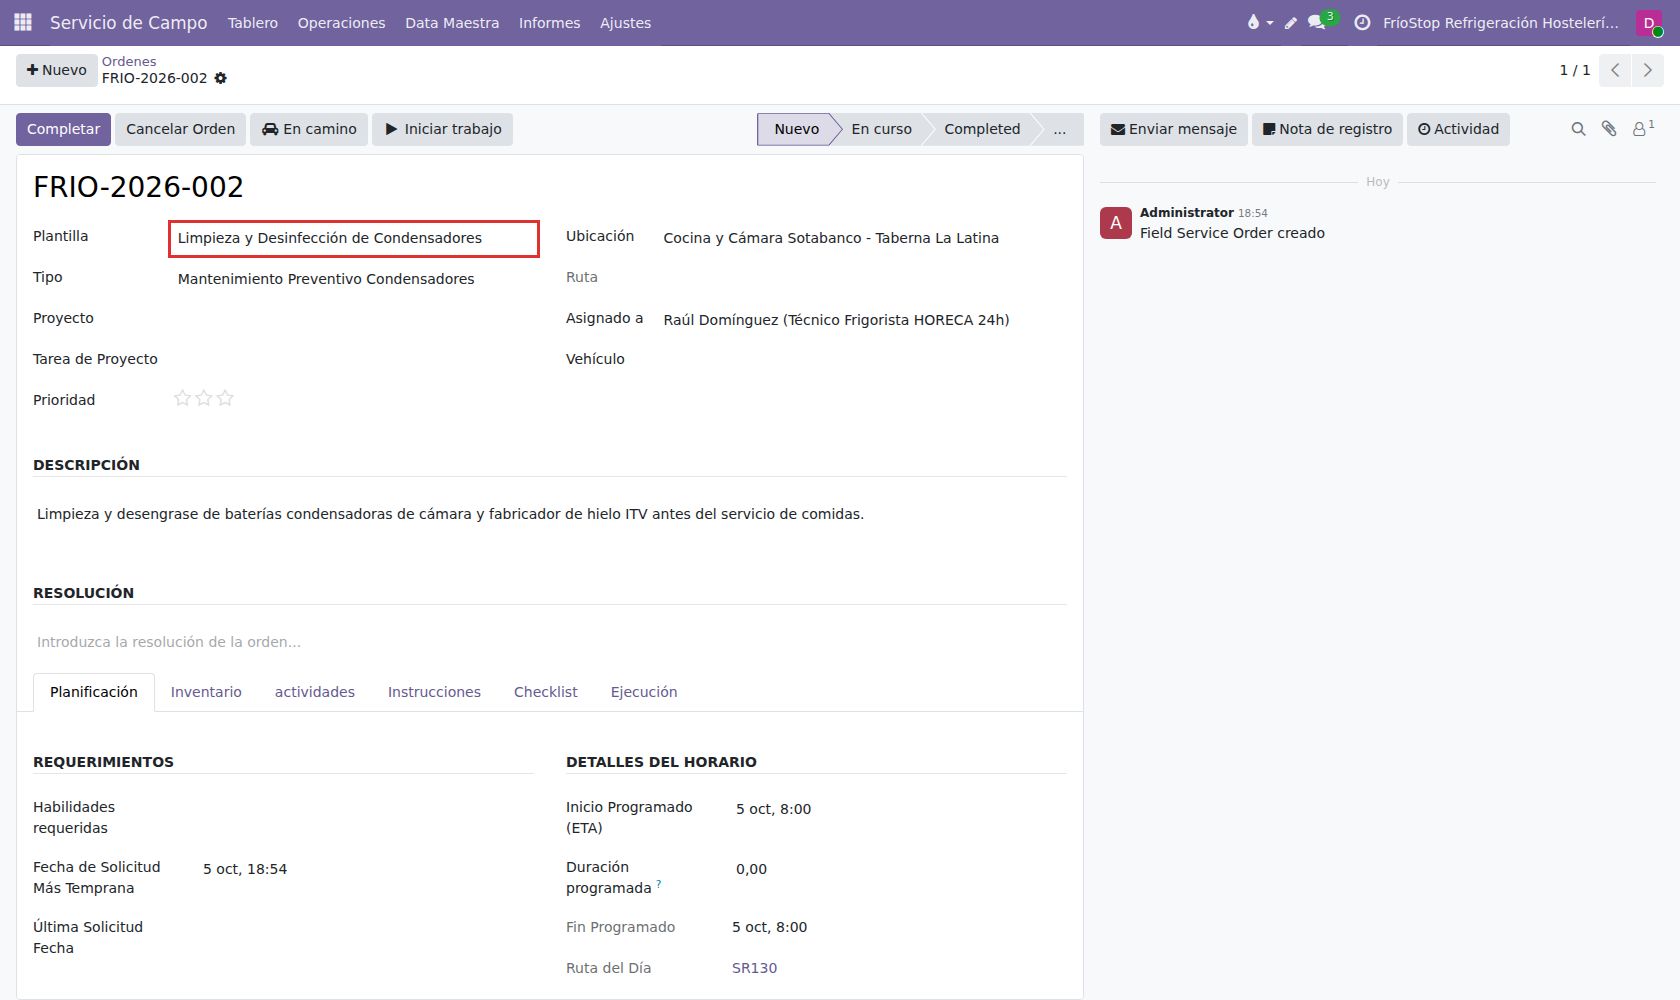The height and width of the screenshot is (1000, 1680).
Task: Show followers icon in chatter
Action: click(x=1643, y=128)
